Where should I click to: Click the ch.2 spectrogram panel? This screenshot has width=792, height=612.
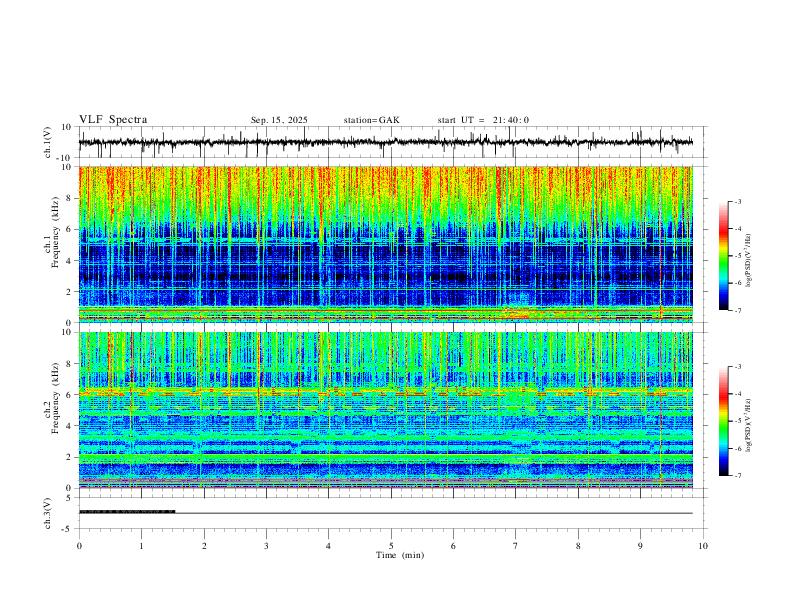(386, 410)
